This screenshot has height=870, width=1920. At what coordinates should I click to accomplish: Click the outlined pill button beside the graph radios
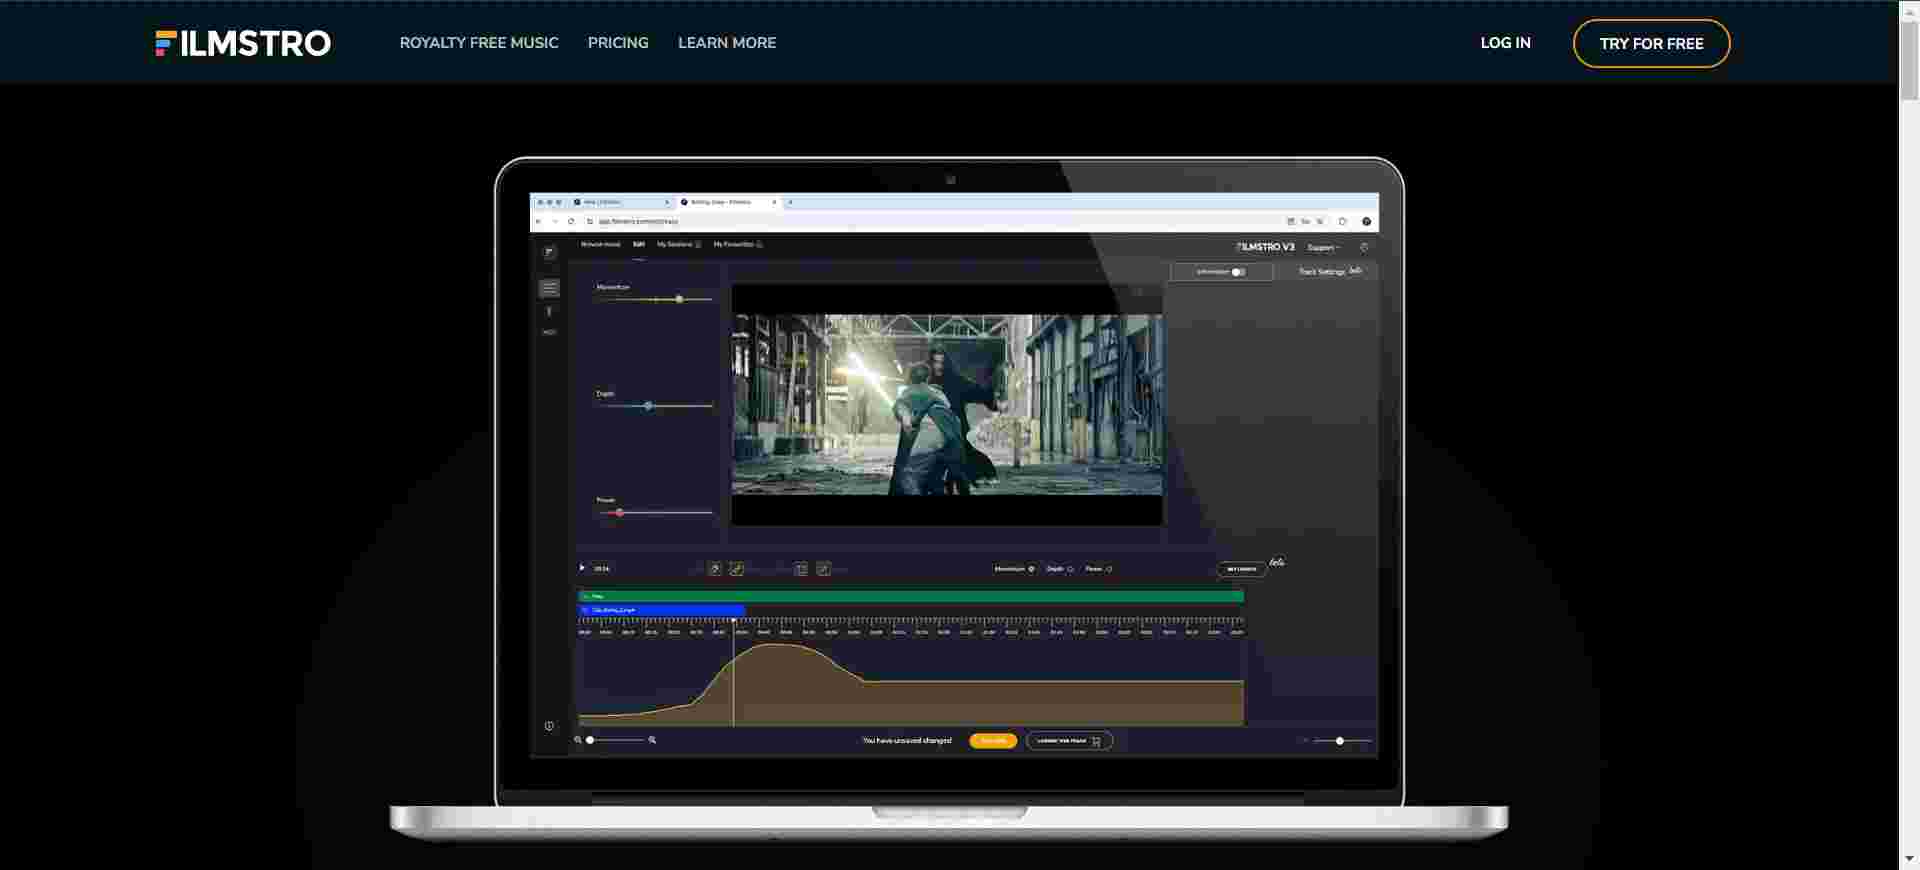click(1241, 569)
